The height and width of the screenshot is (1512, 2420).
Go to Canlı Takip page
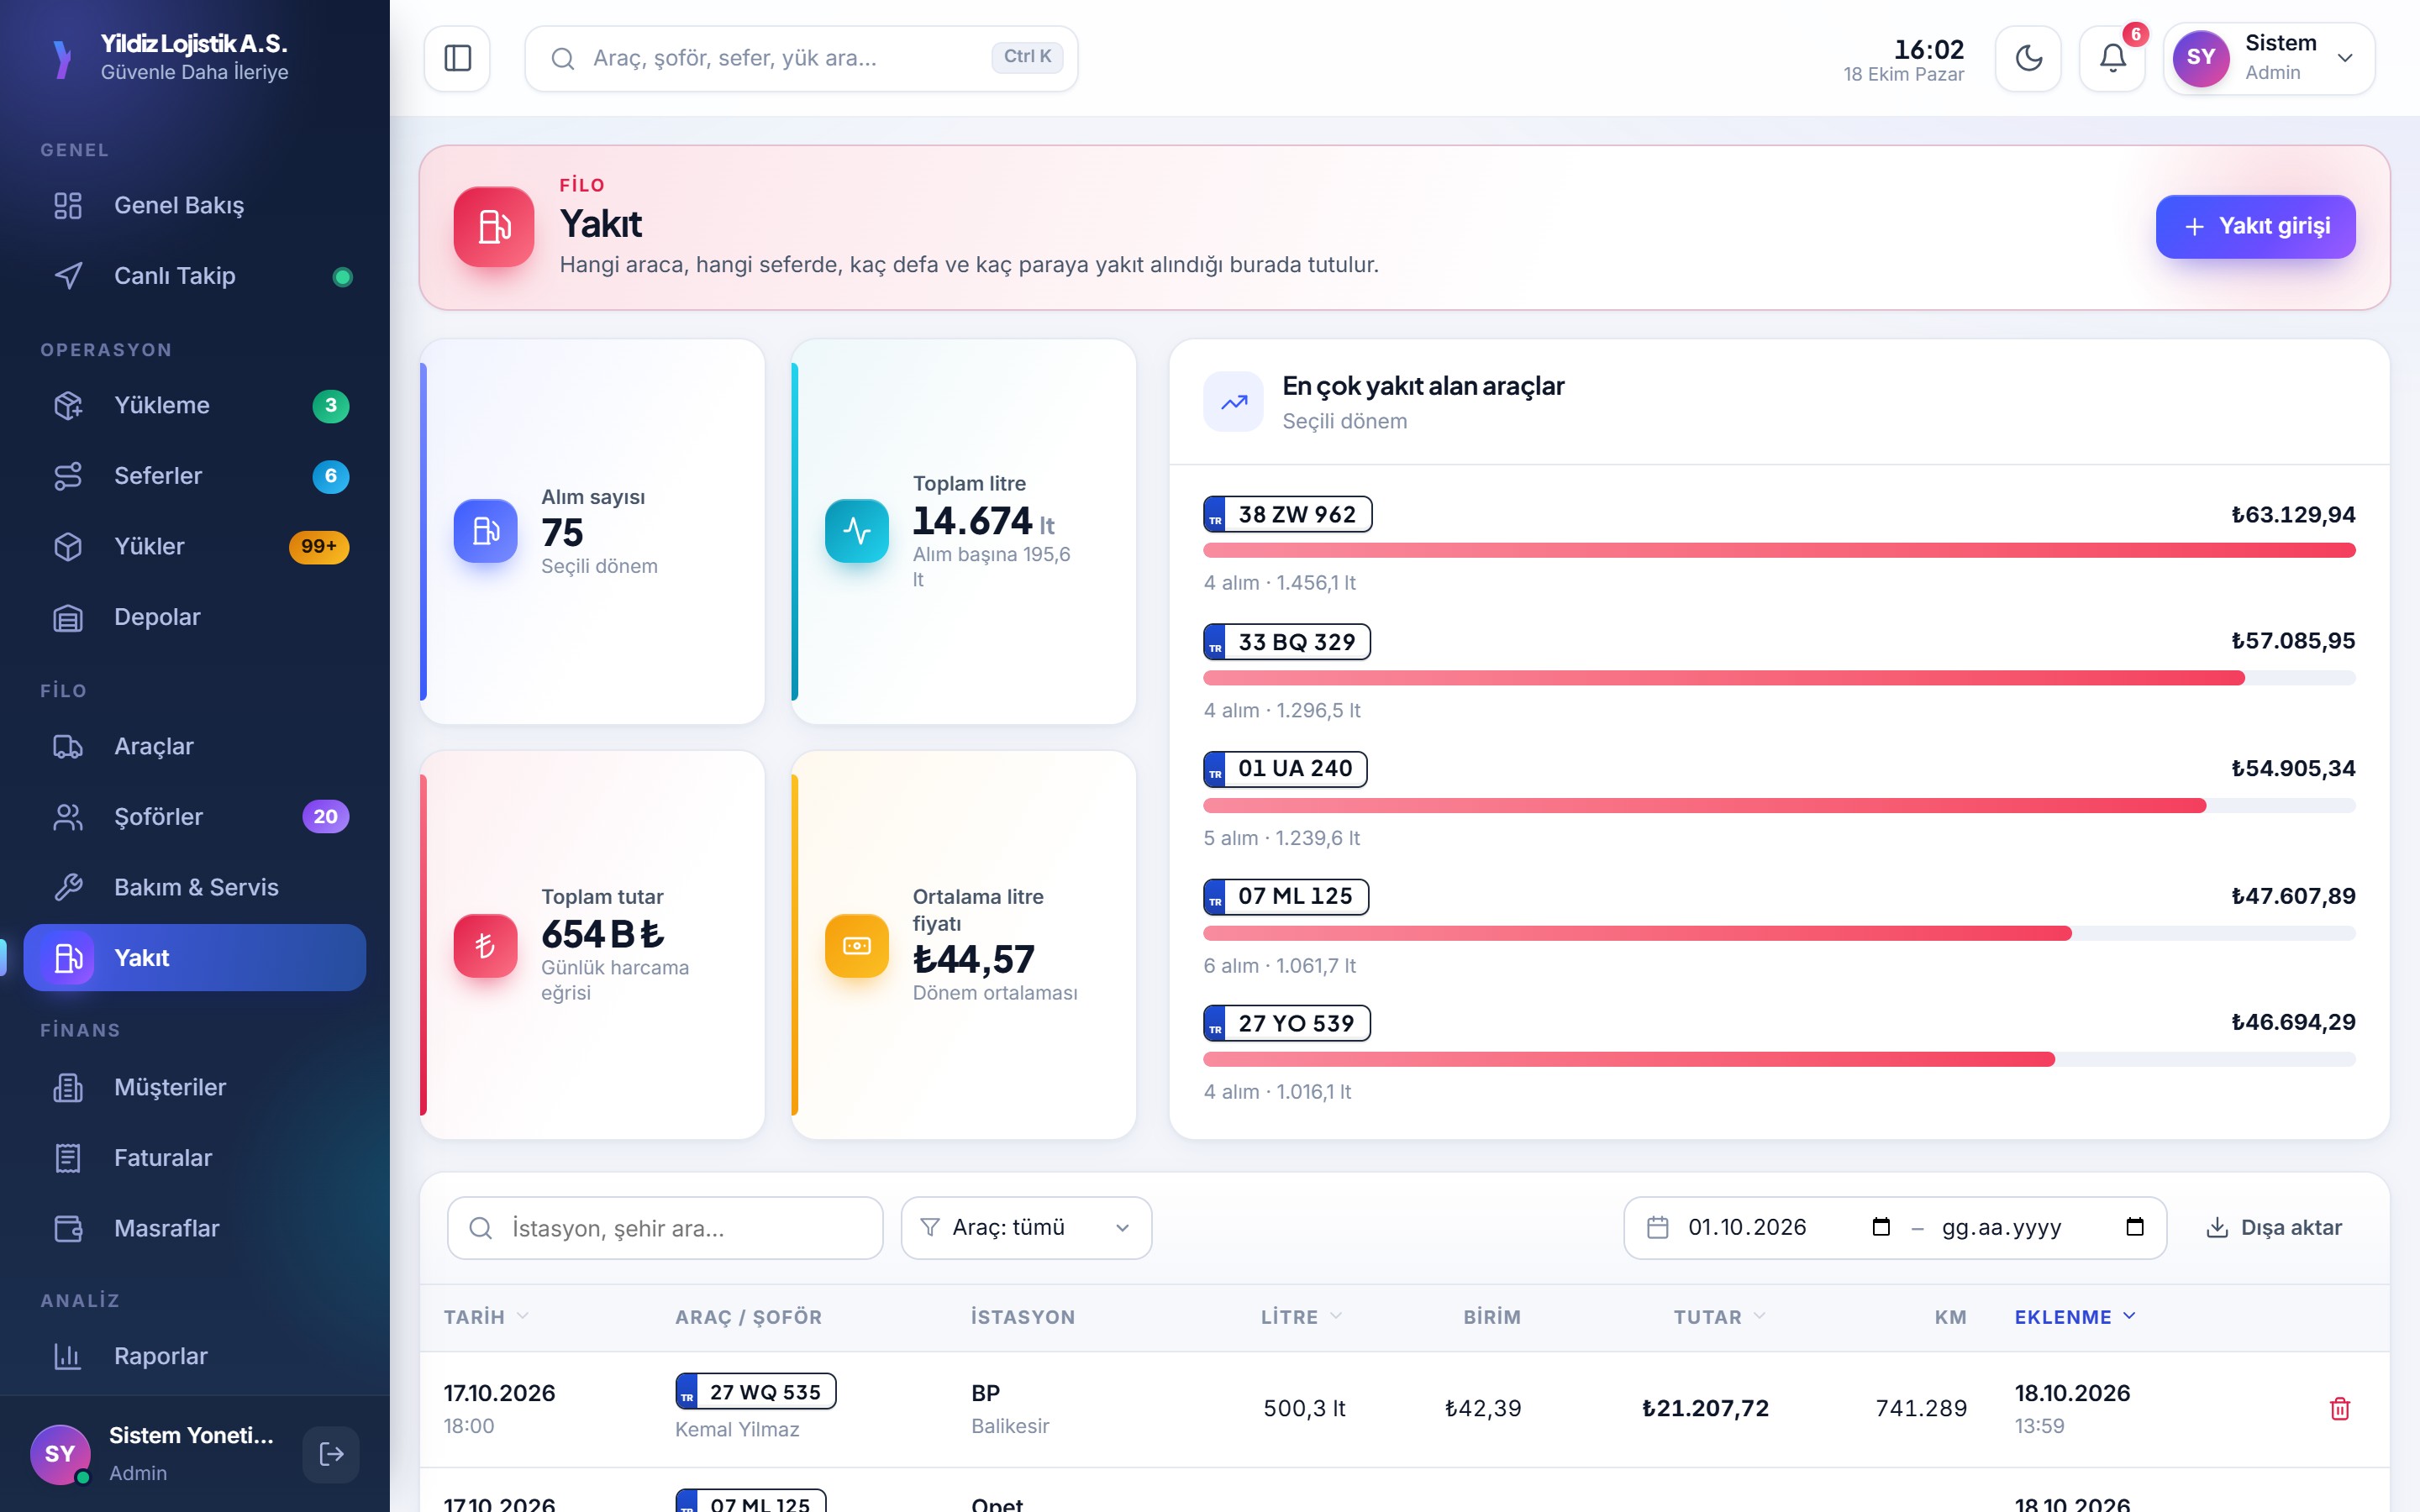pos(195,276)
